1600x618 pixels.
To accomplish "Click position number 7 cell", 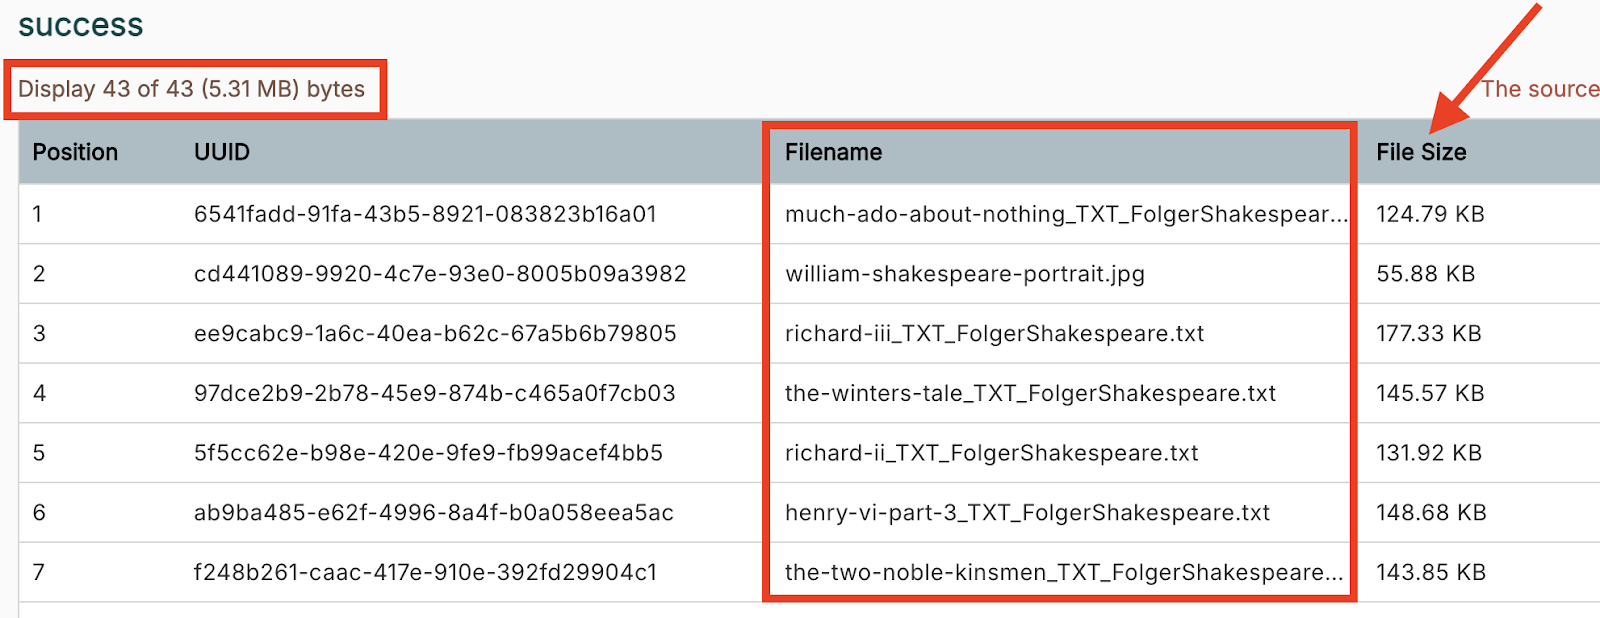I will [39, 572].
